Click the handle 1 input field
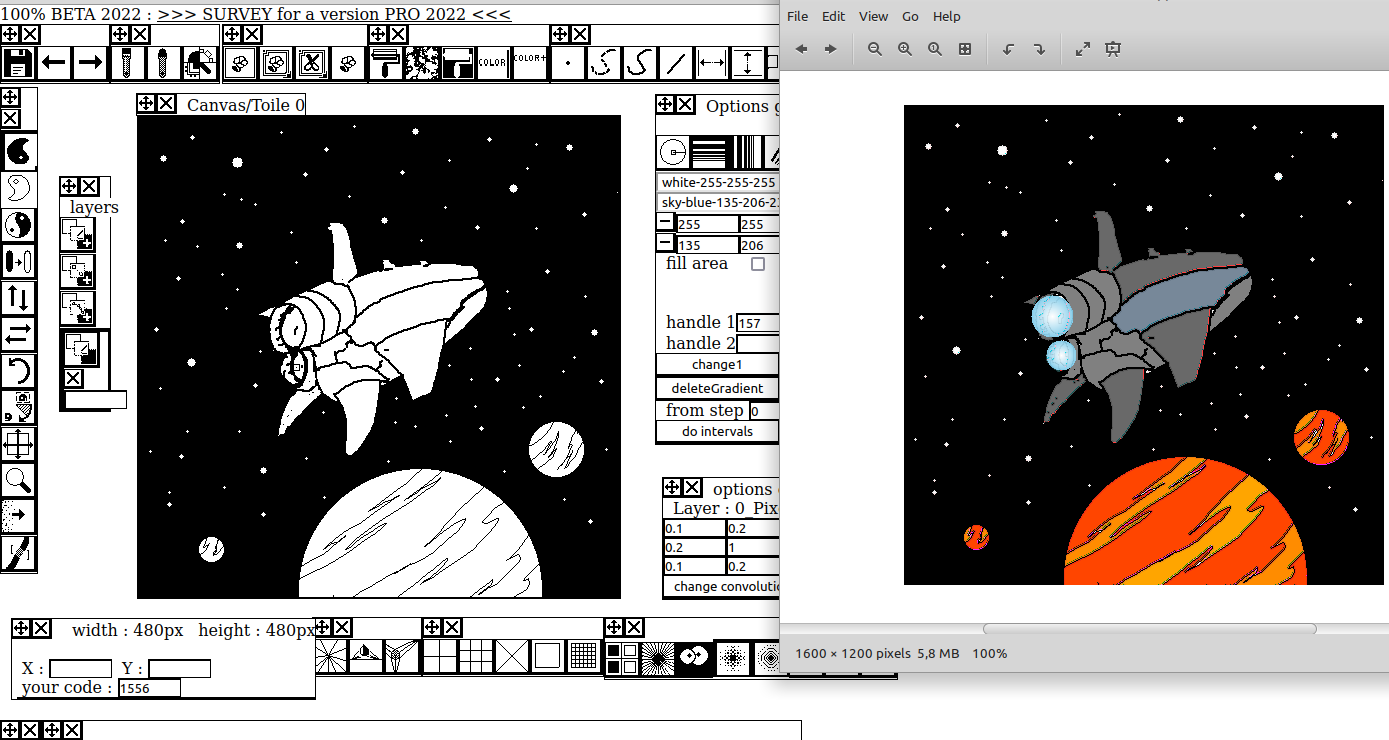The height and width of the screenshot is (740, 1389). tap(758, 323)
